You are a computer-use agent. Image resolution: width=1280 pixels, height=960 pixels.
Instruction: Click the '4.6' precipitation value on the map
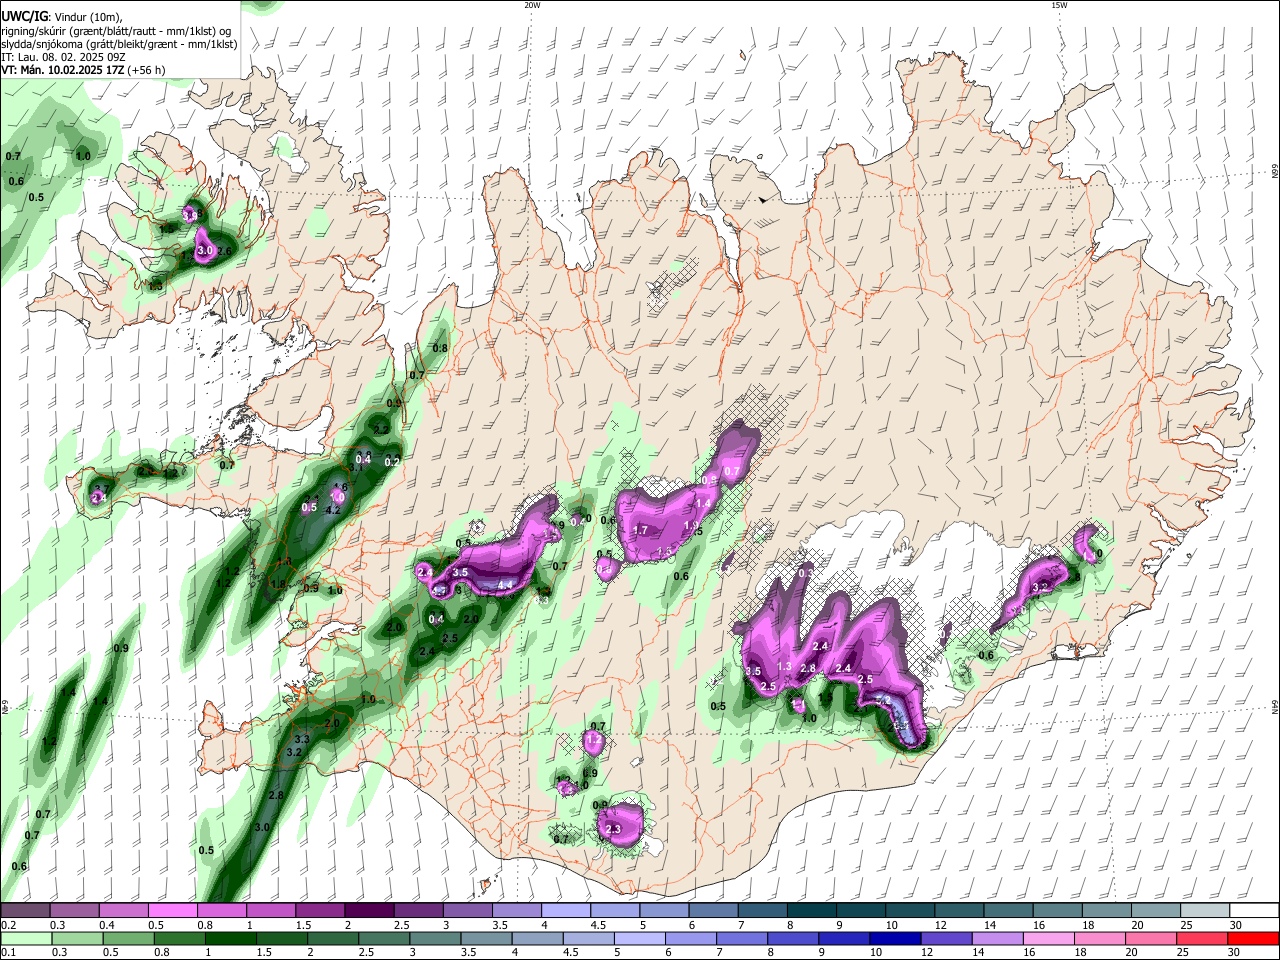[x=340, y=487]
